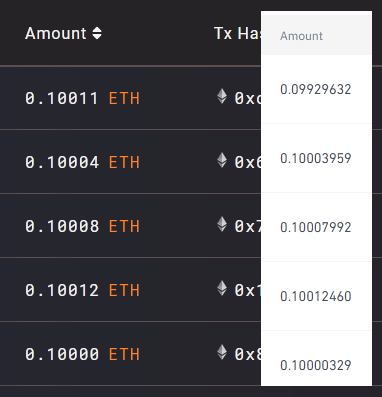
Task: Sort by Amount using the arrows icon
Action: pyautogui.click(x=97, y=33)
